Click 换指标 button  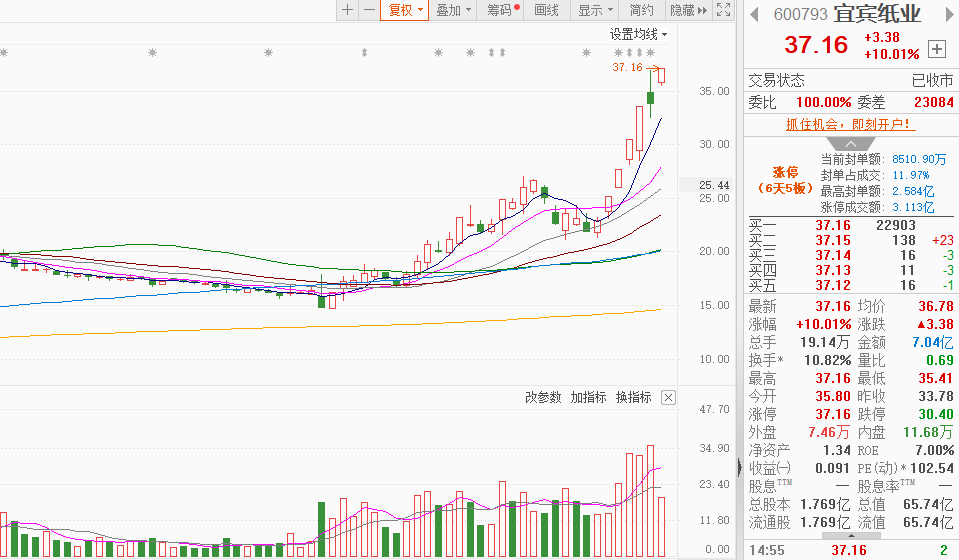[634, 397]
